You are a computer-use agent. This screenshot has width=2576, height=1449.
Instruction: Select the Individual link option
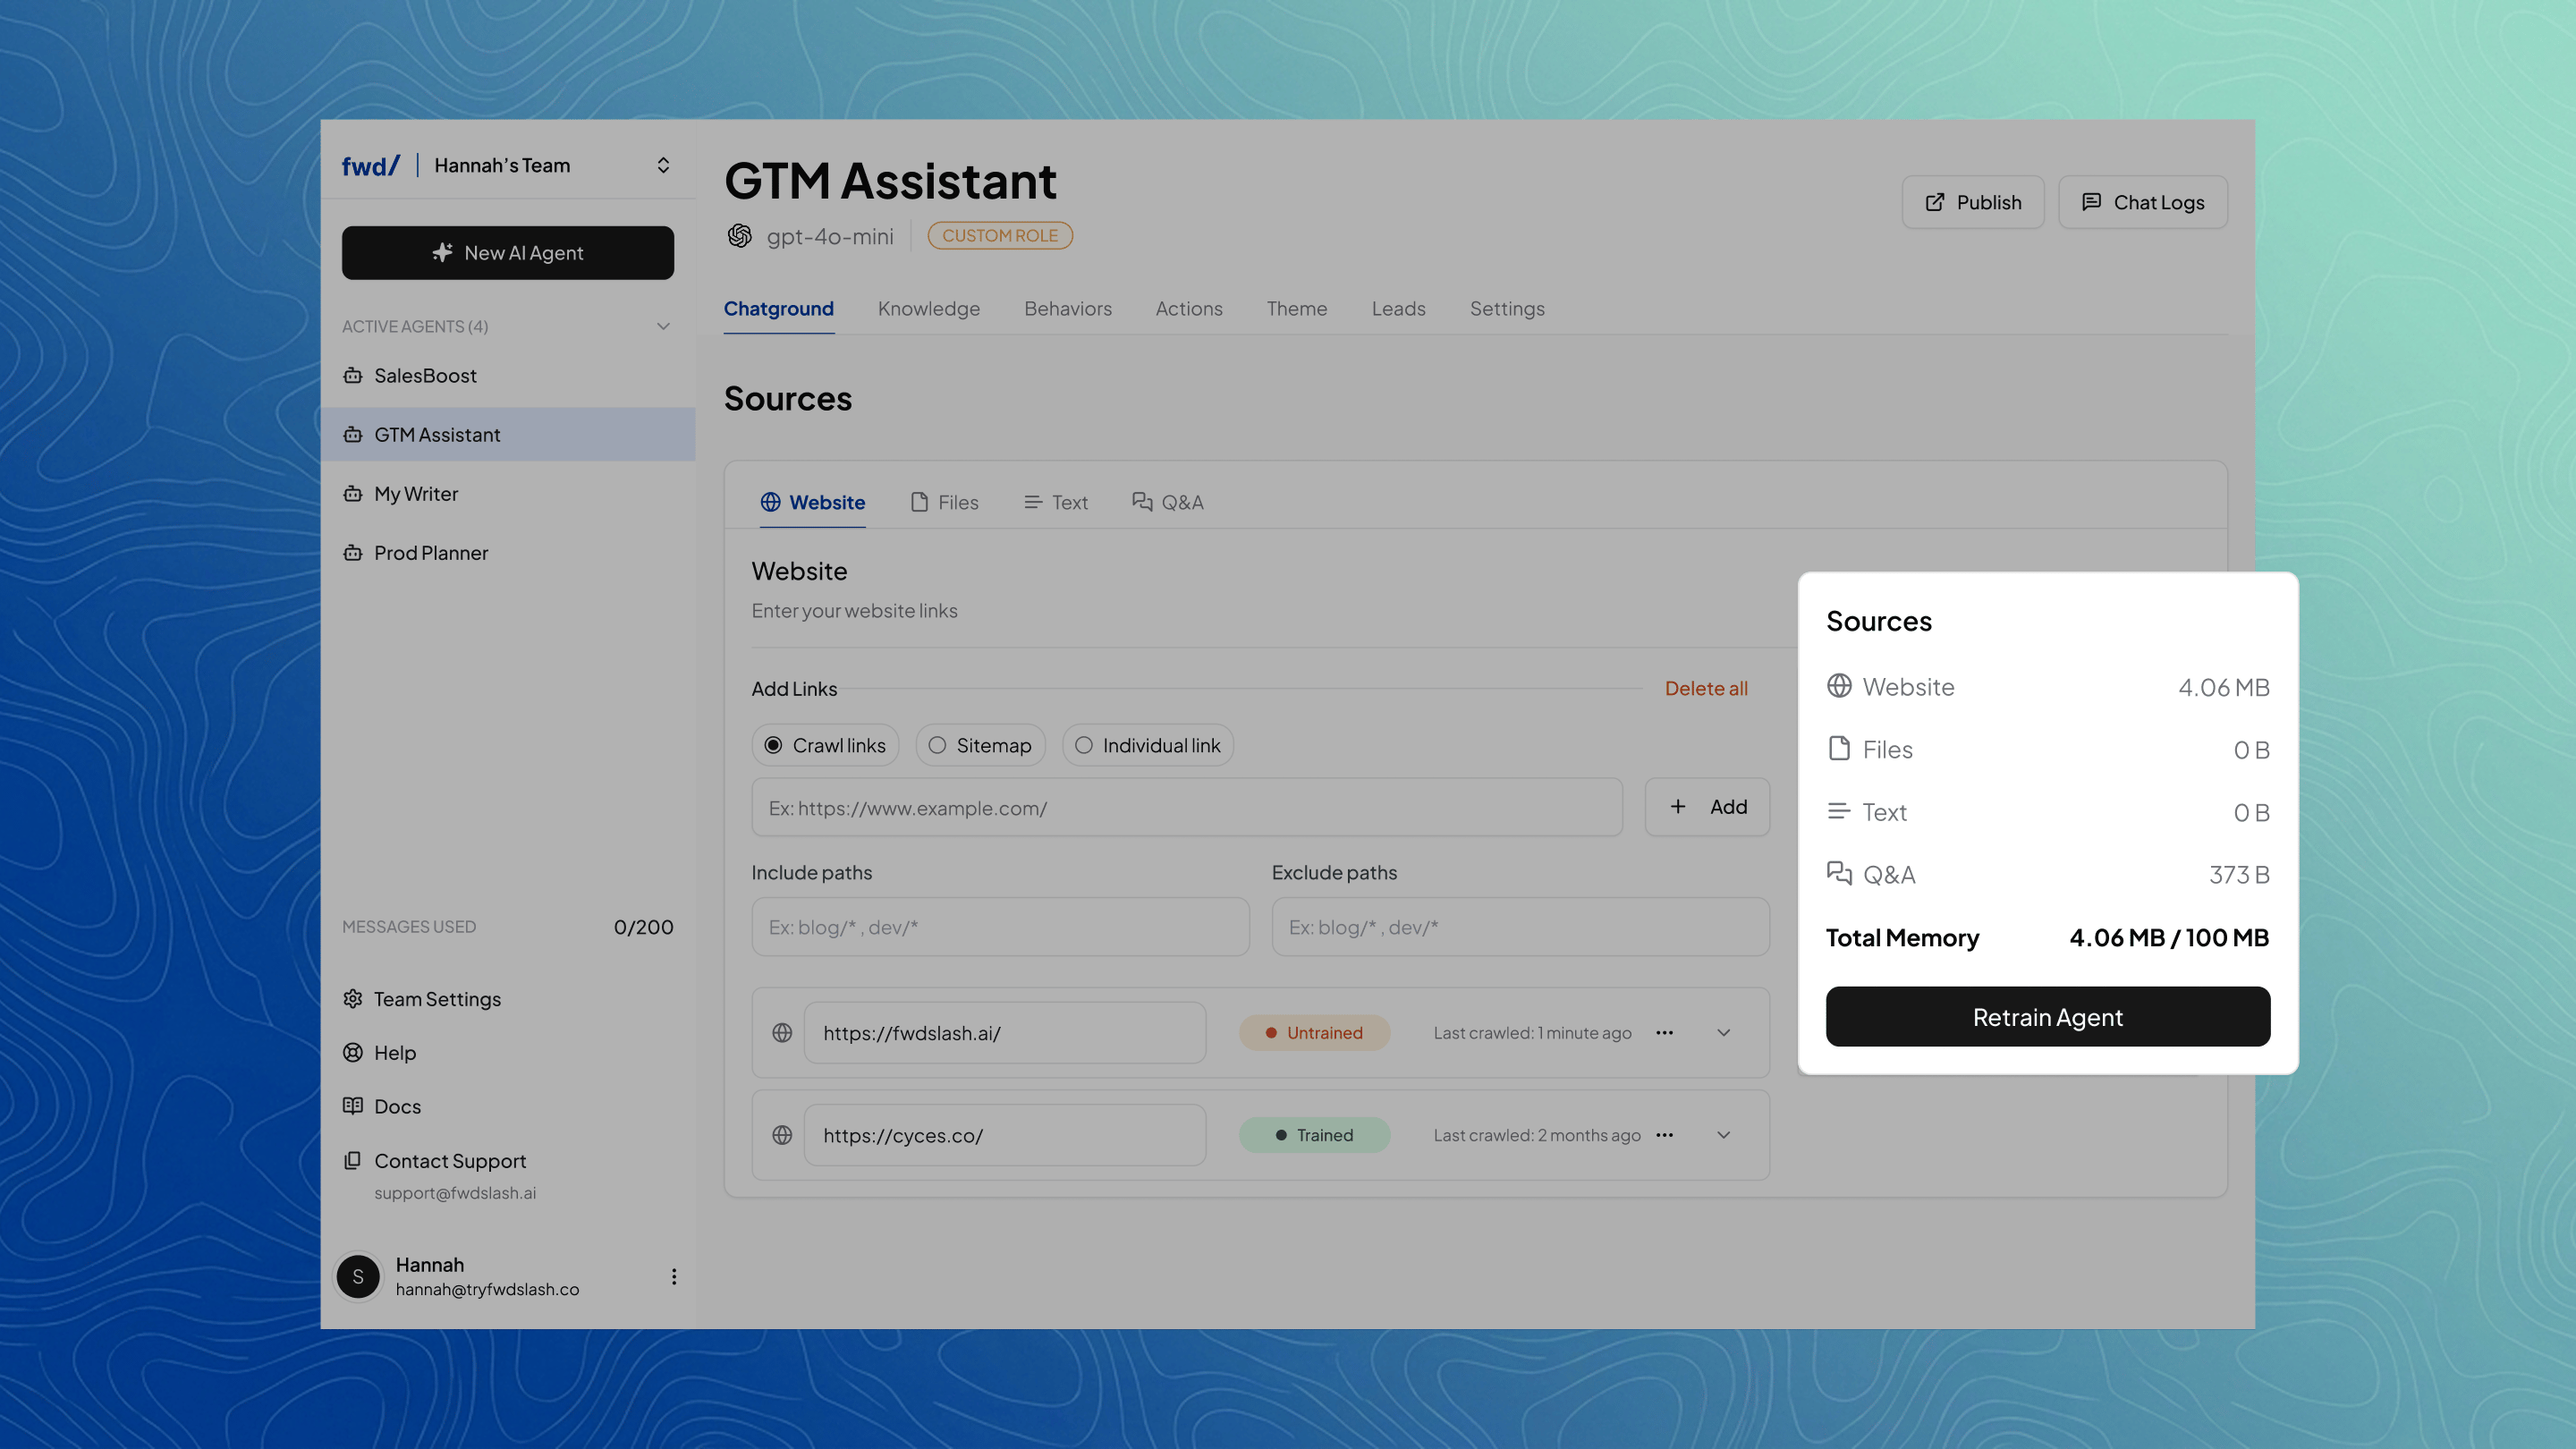pyautogui.click(x=1147, y=746)
